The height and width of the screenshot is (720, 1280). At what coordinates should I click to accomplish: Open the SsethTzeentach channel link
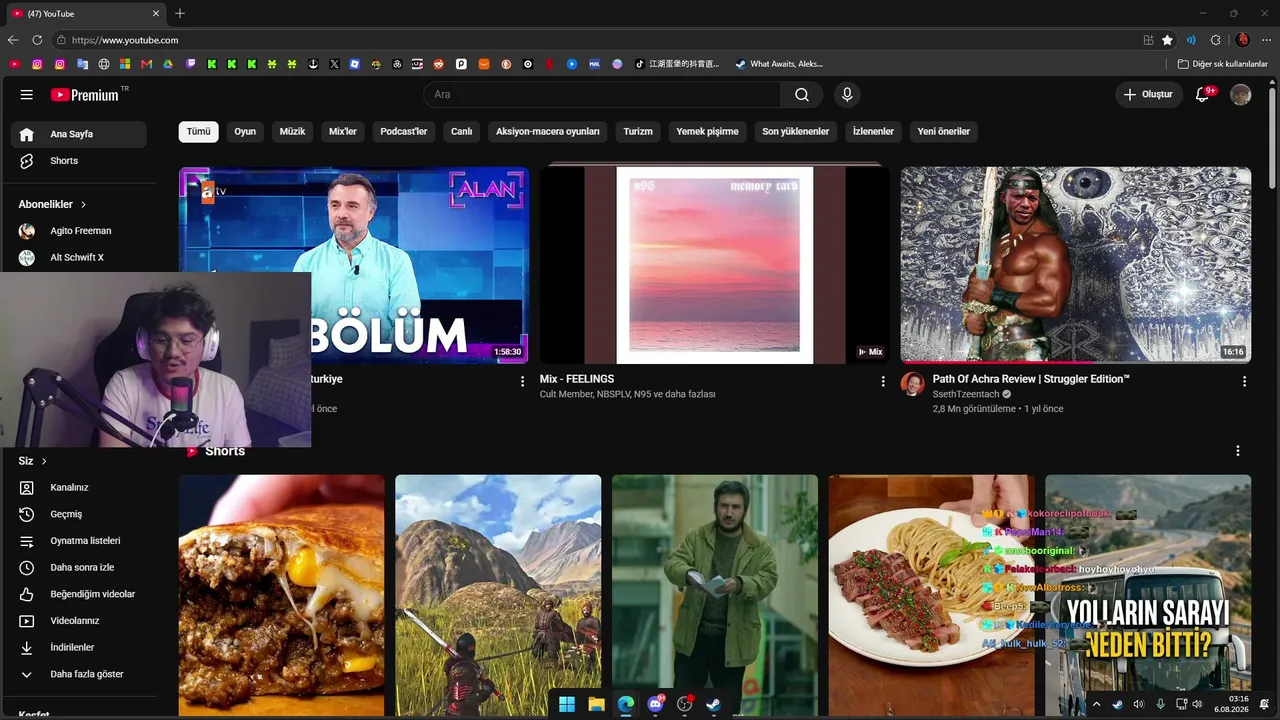tap(966, 394)
